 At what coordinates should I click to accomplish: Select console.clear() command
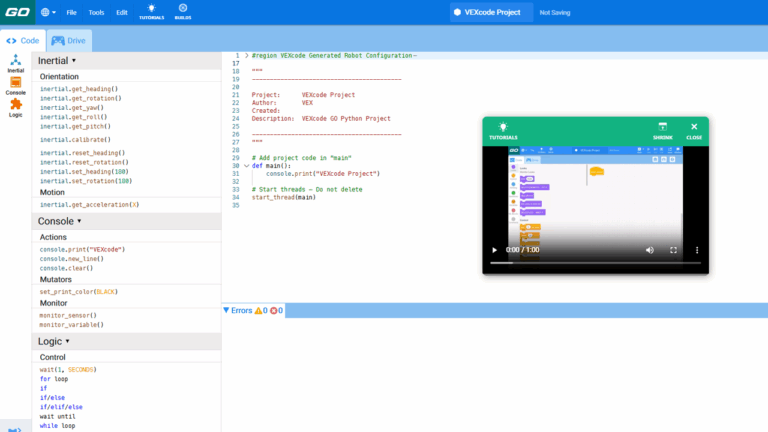click(x=66, y=268)
